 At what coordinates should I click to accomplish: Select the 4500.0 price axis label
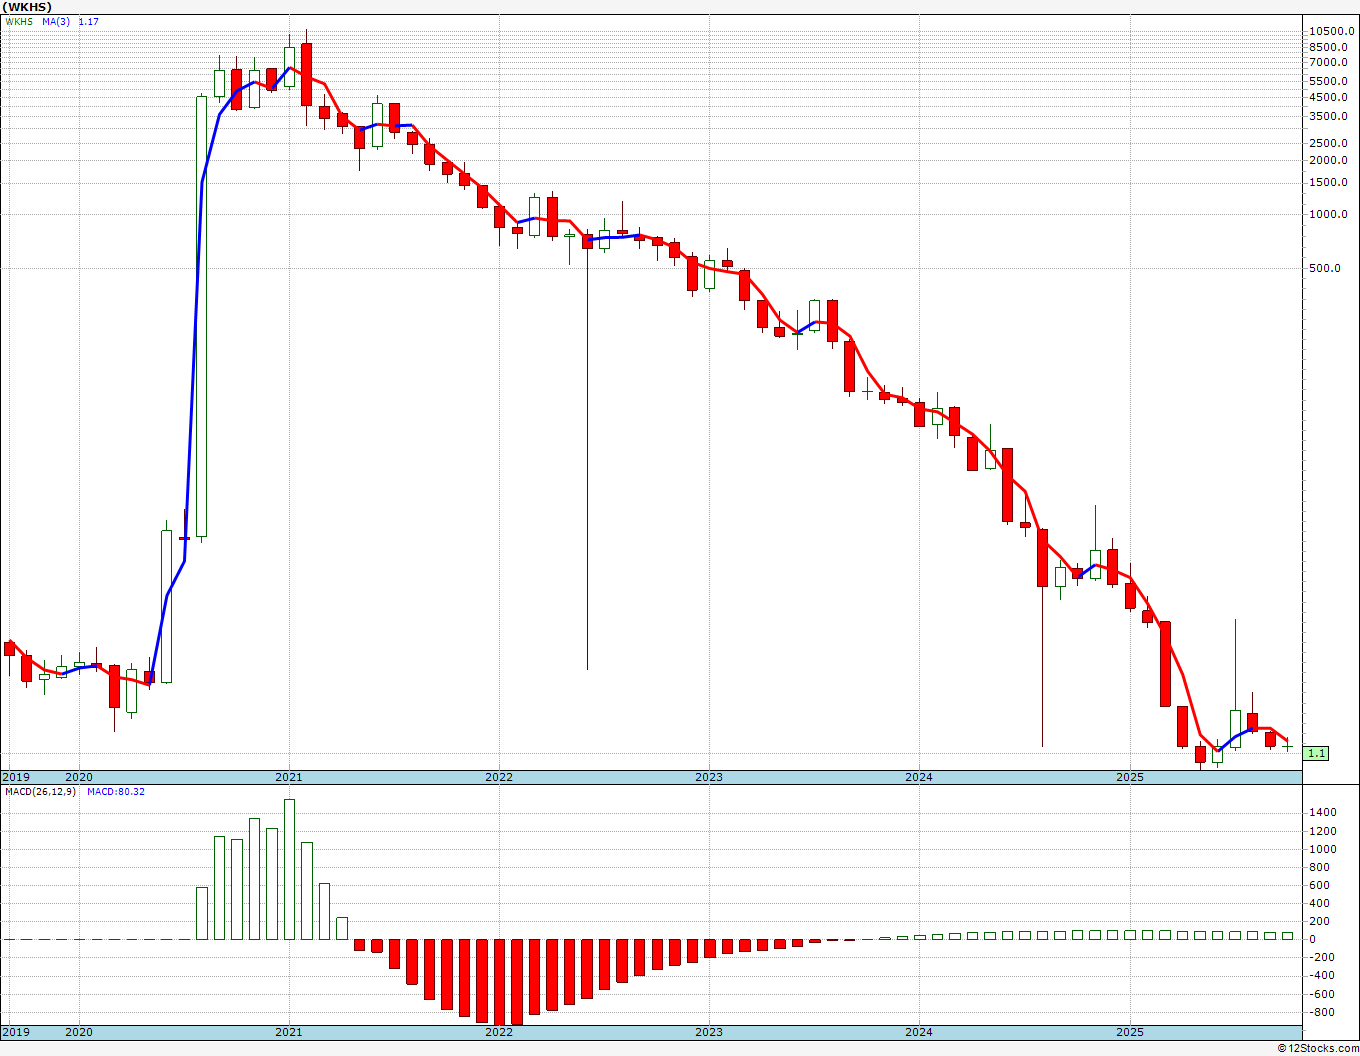[x=1330, y=97]
